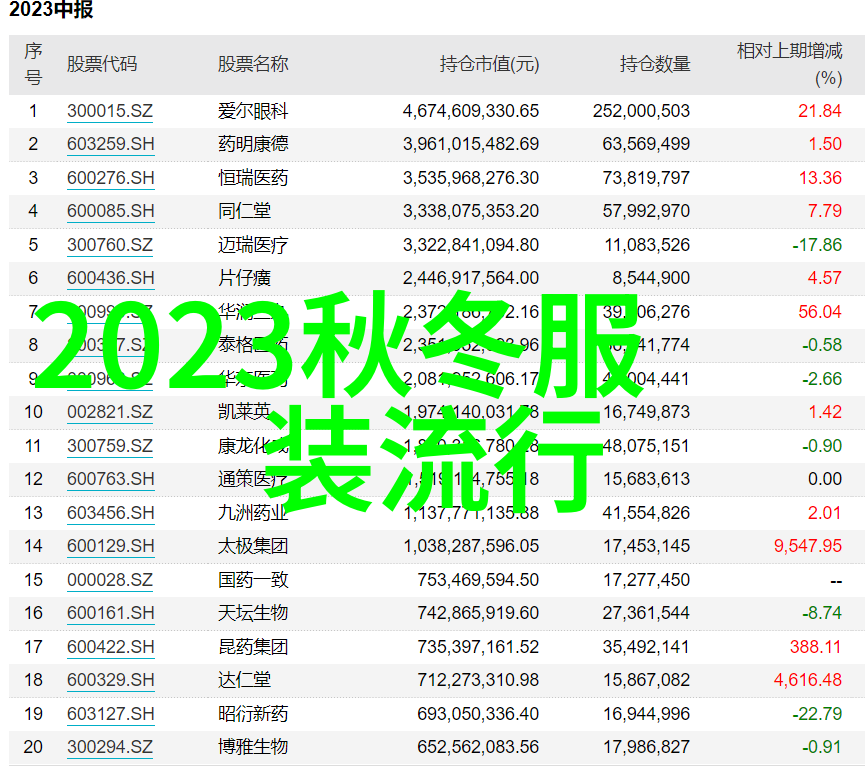Screen dimensions: 865x776
Task: Open stock code 600329.SH
Action: coord(110,679)
